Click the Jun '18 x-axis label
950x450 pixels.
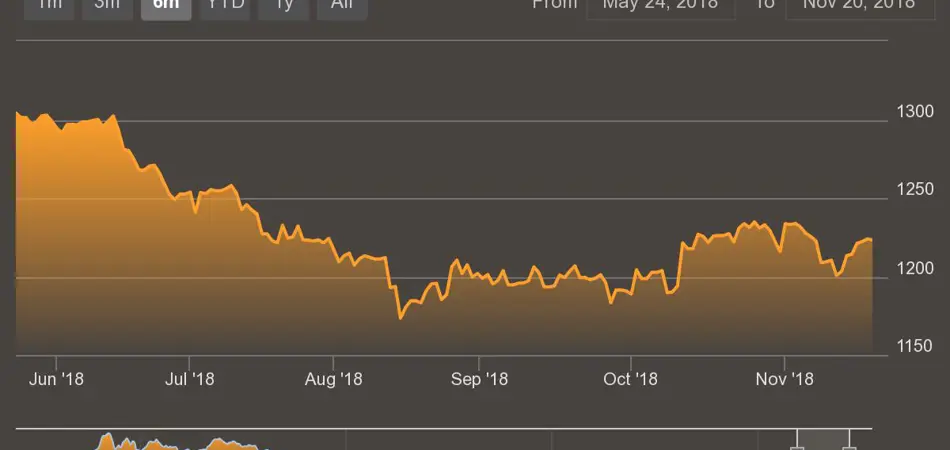[57, 379]
